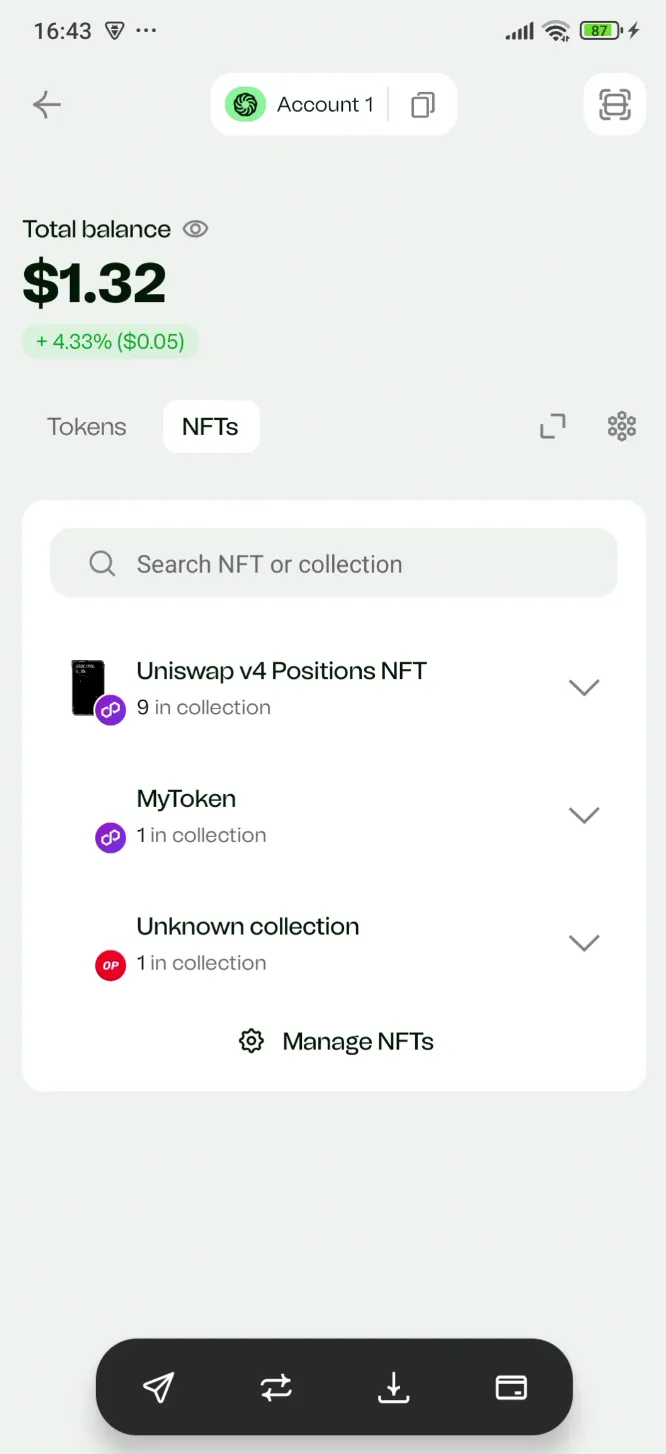Screen dimensions: 666x1454
Task: Tap the green percentage gain badge
Action: click(x=110, y=341)
